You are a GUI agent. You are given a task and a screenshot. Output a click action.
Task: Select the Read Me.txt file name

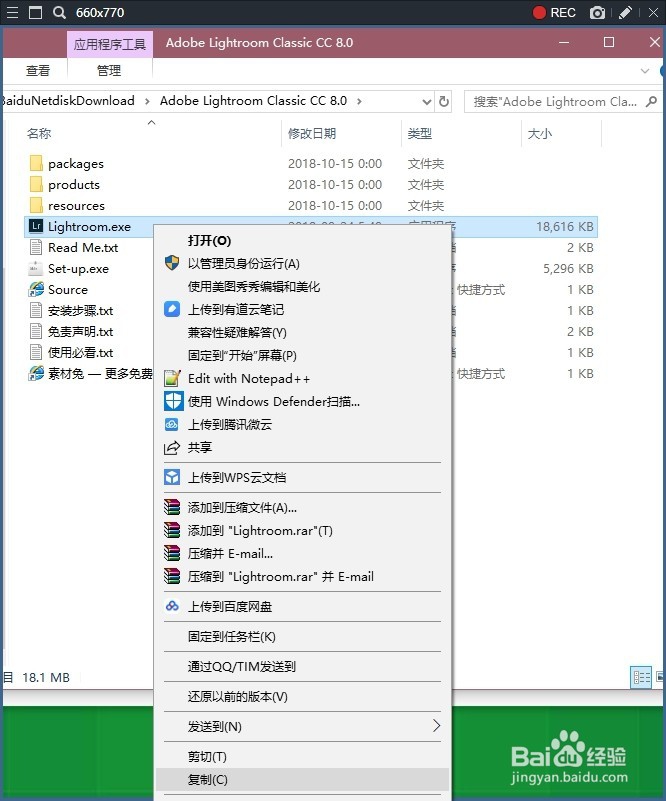coord(83,247)
